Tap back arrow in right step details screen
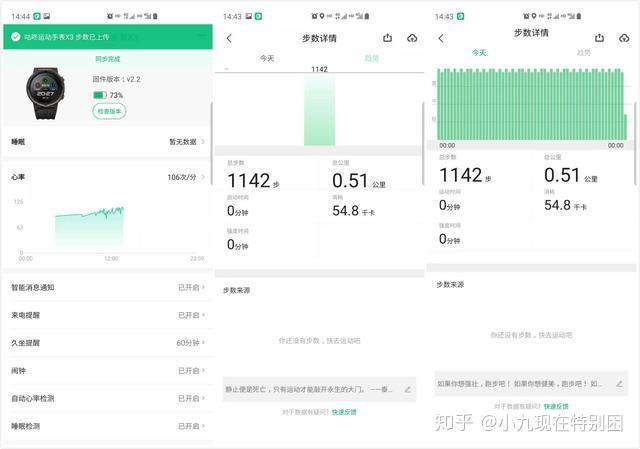 (441, 39)
